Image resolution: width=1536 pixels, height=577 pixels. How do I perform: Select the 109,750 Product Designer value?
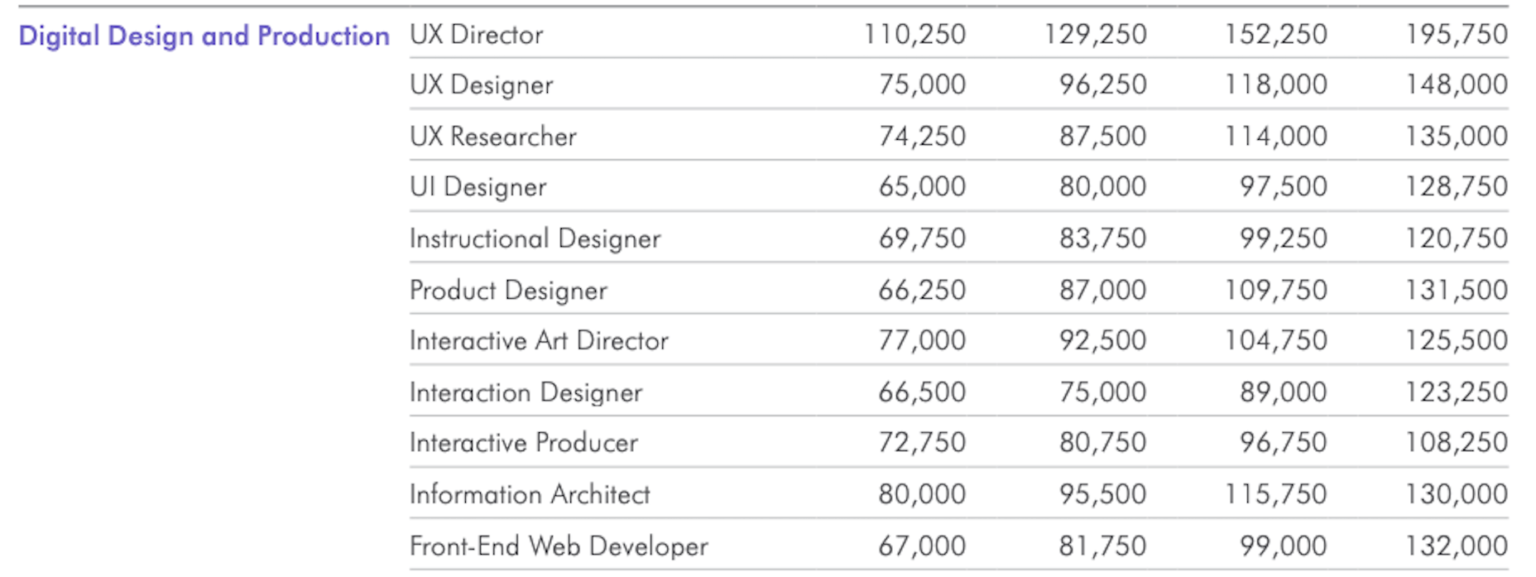[x=1277, y=290]
